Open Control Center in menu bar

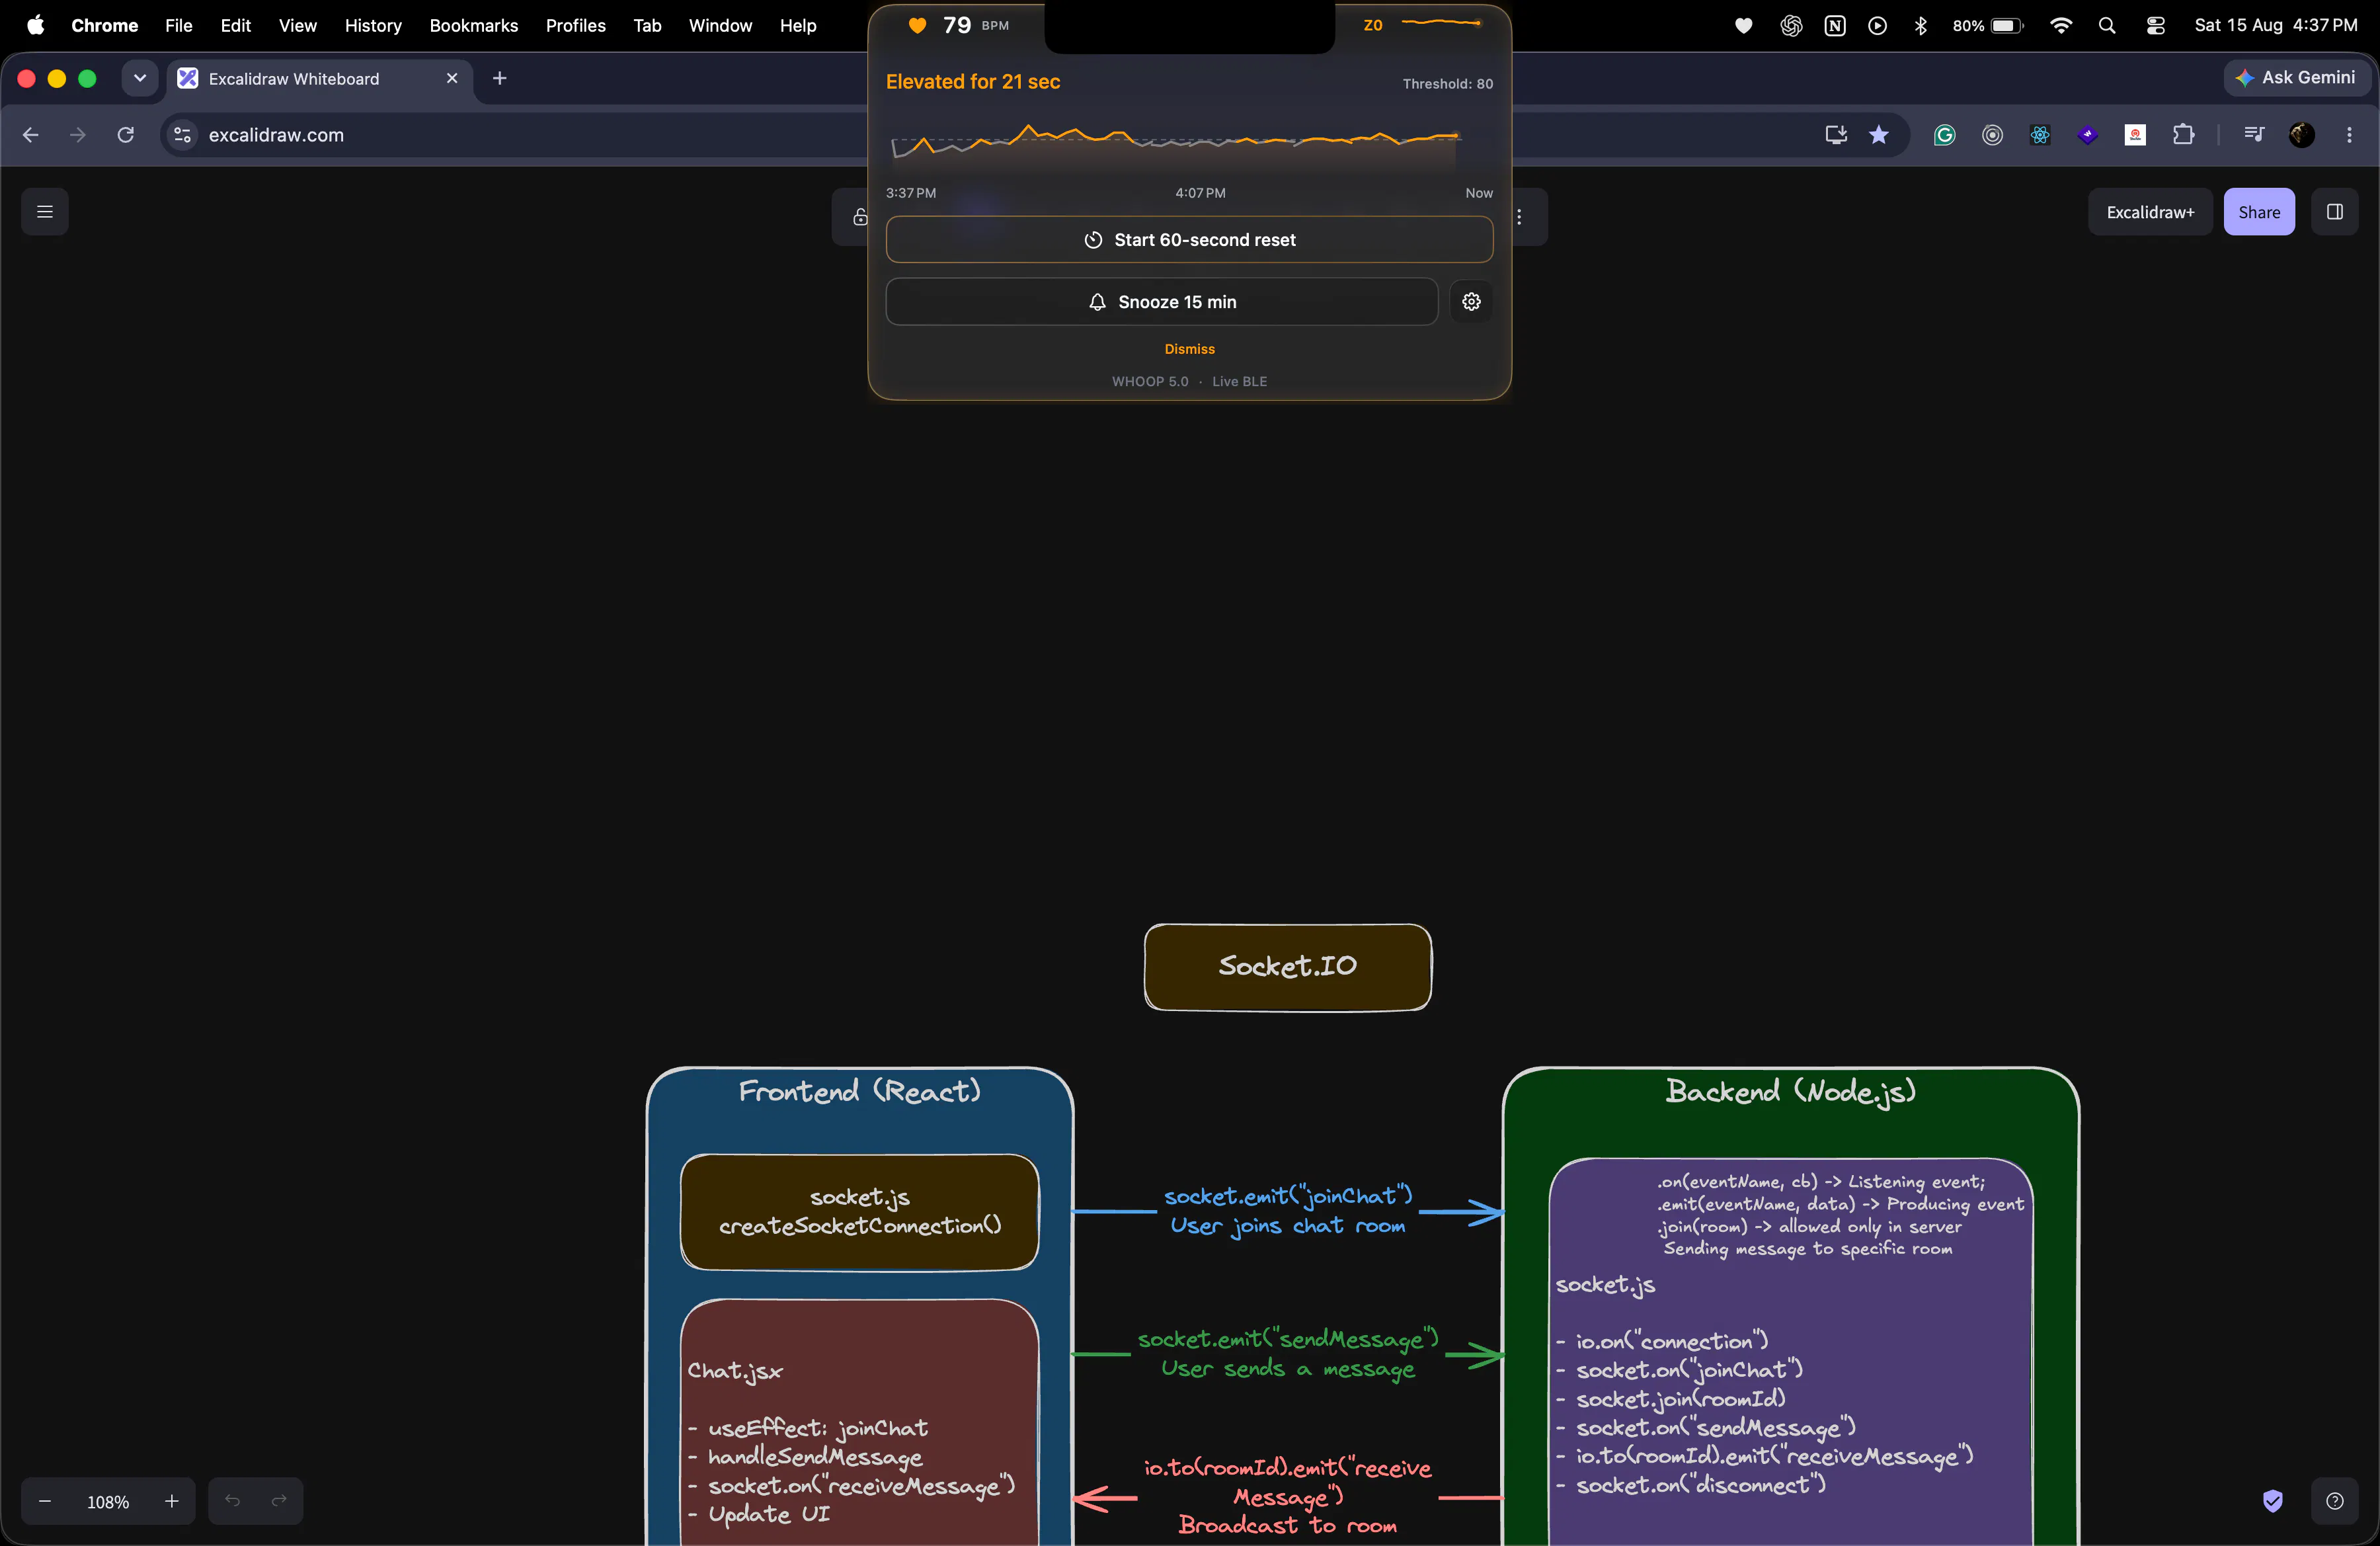point(2155,26)
